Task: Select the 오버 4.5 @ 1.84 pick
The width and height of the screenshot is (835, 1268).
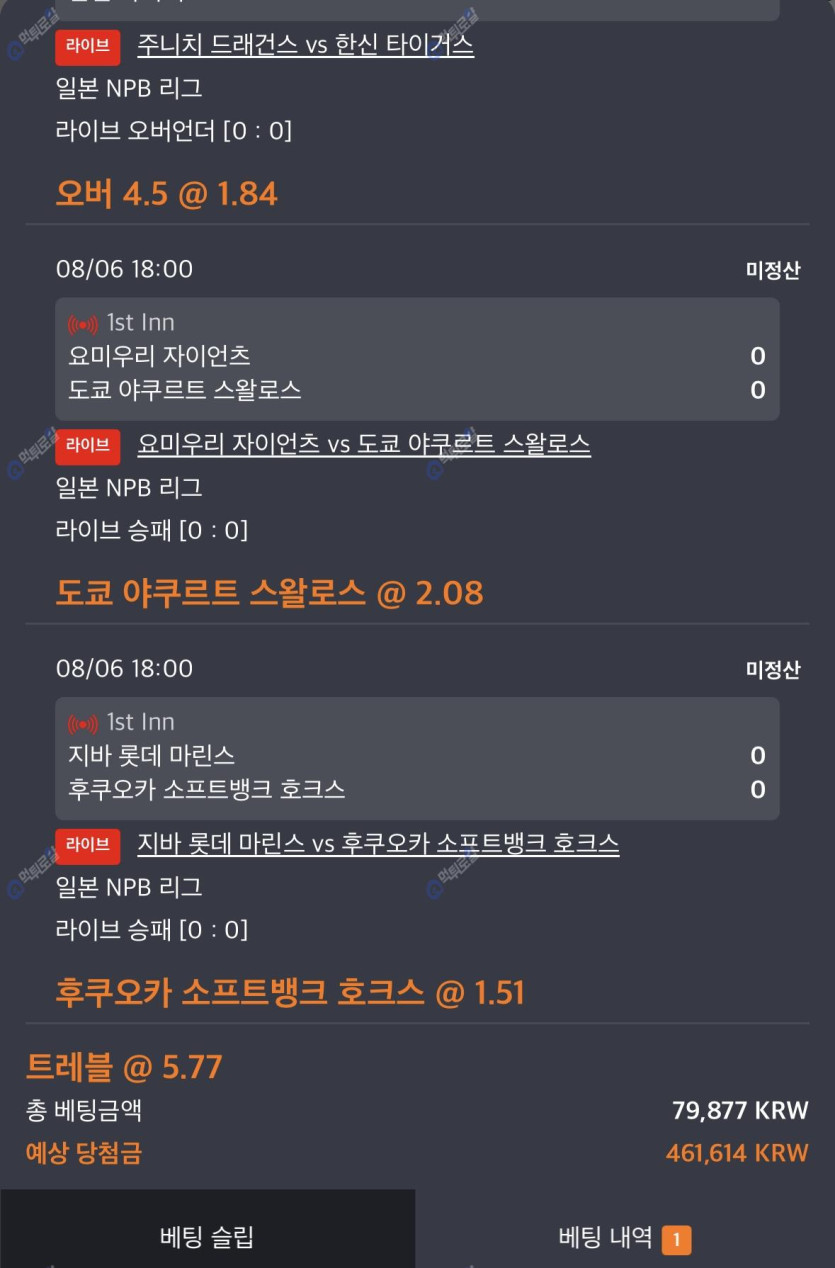Action: tap(166, 194)
